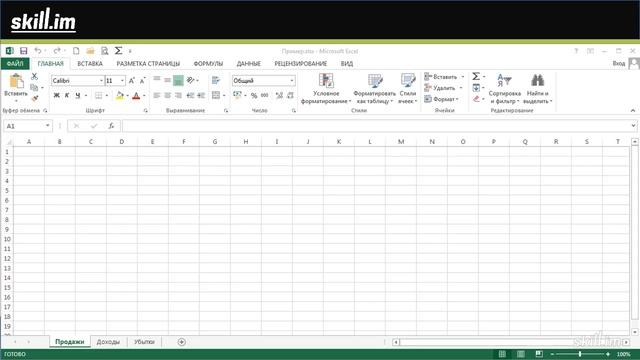Open the Стили ячеек gallery
This screenshot has height=360, width=640.
(407, 89)
